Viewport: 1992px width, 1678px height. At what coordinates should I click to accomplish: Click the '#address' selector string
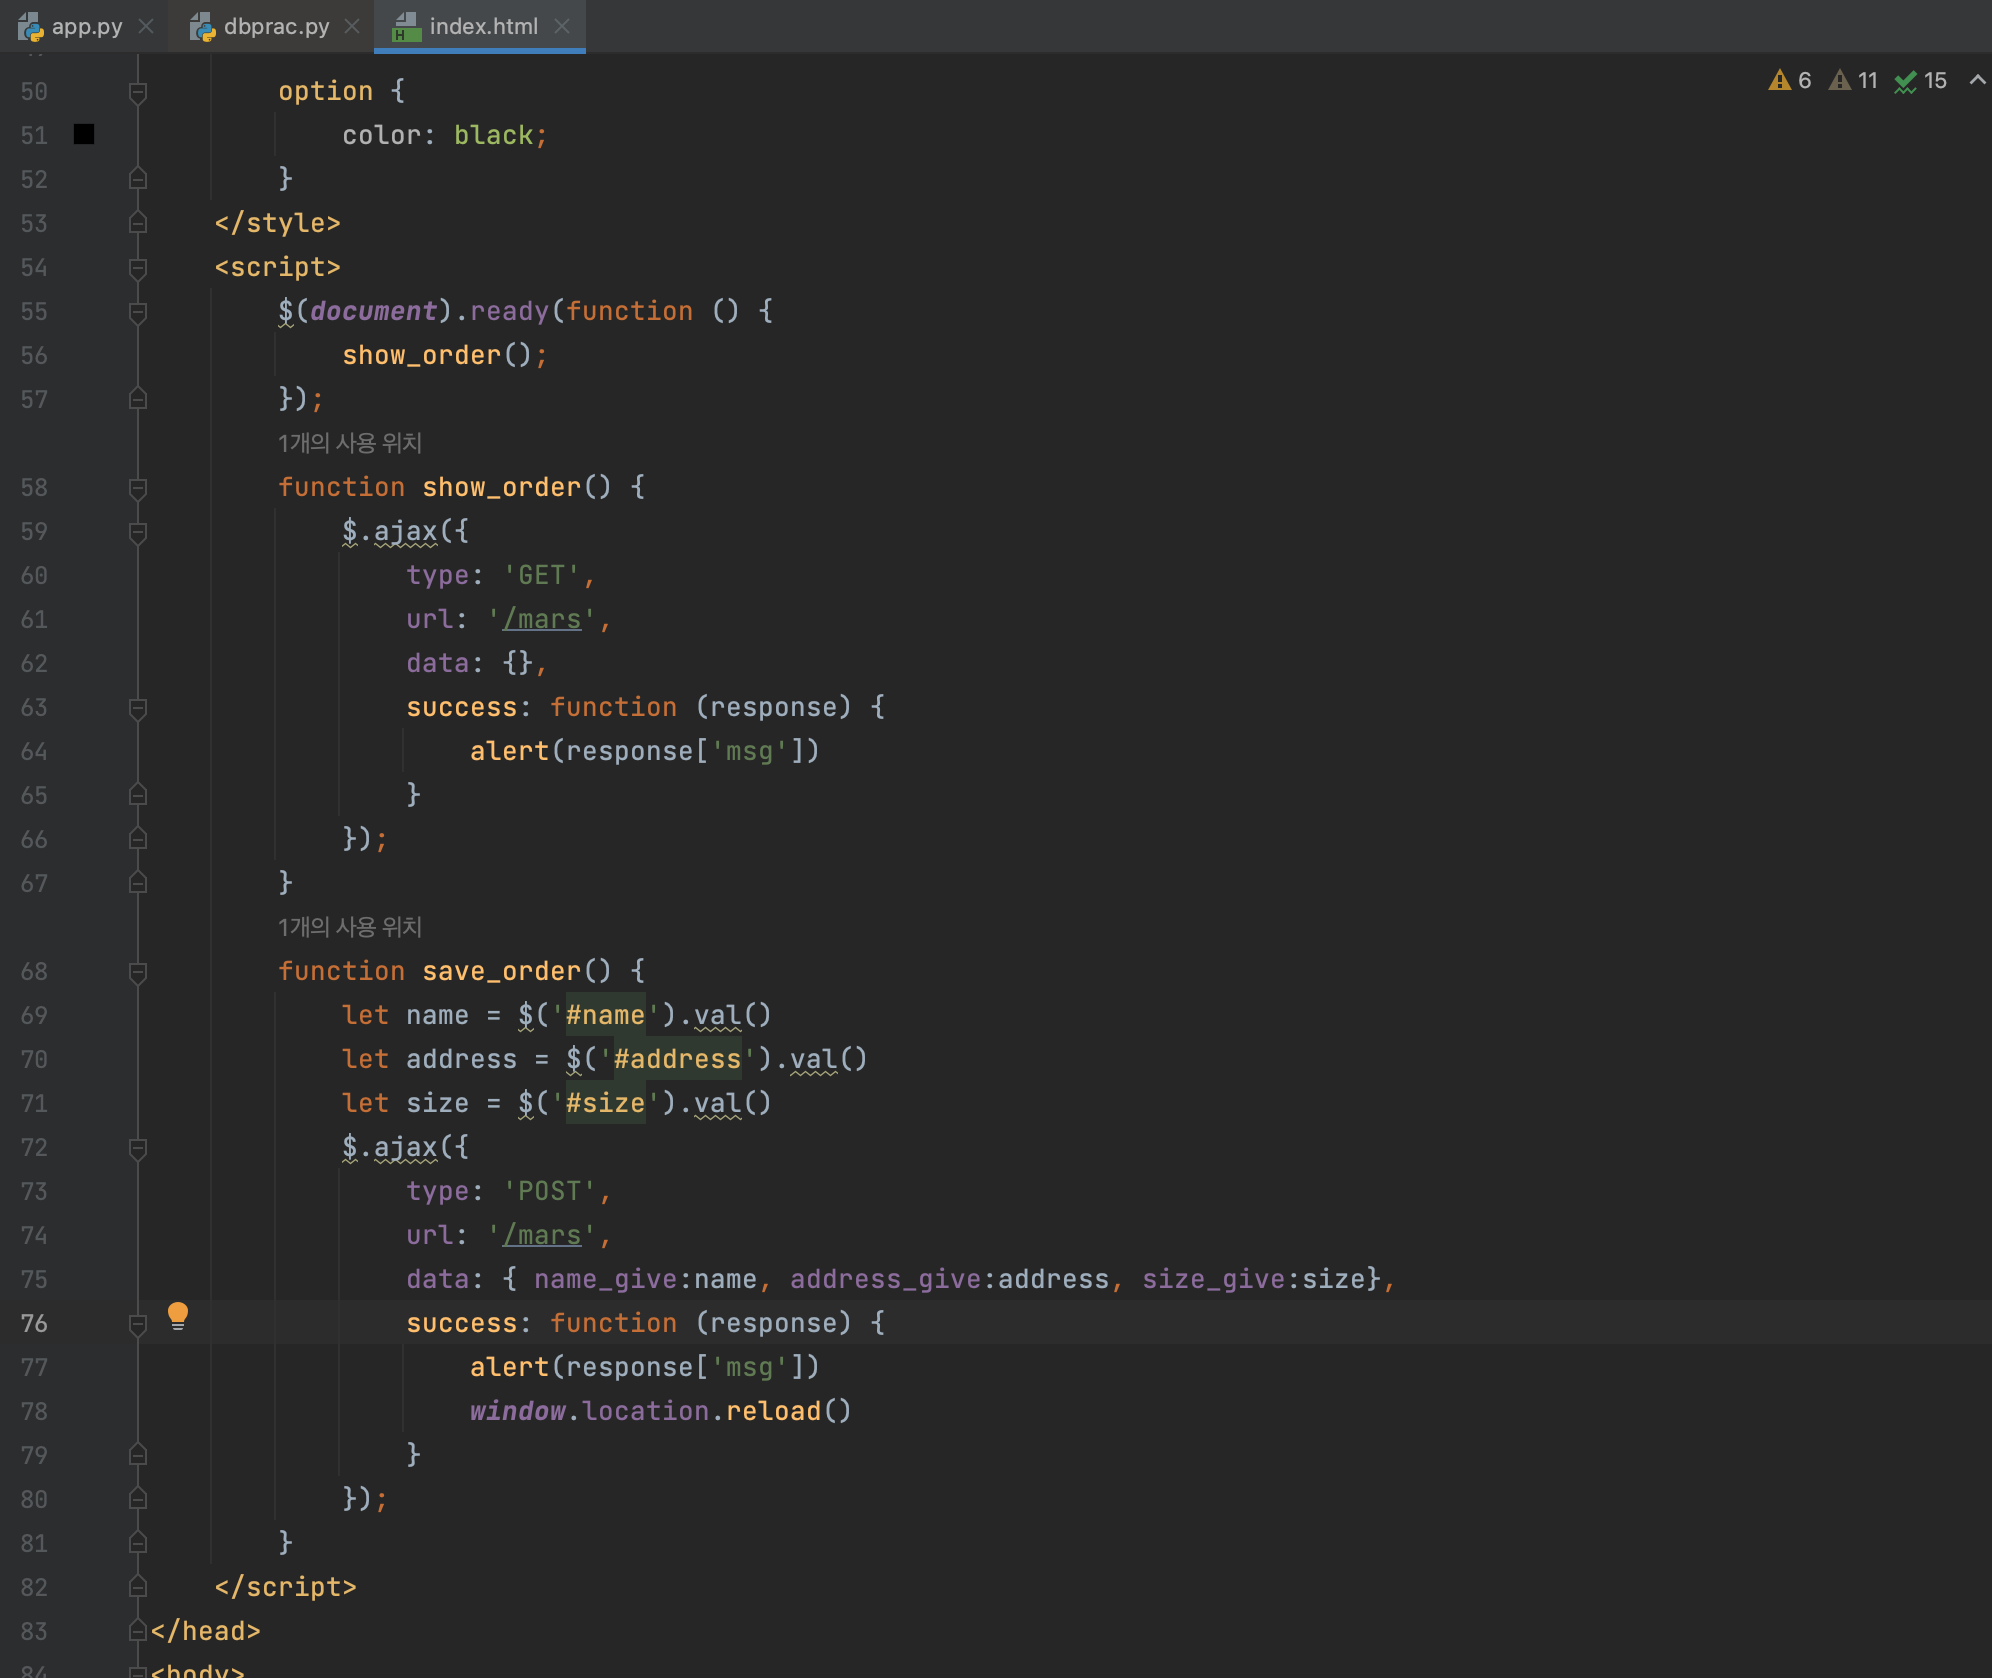tap(677, 1059)
